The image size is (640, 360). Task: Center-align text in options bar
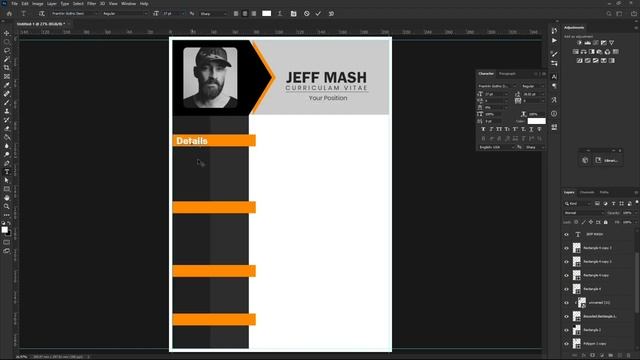(245, 13)
